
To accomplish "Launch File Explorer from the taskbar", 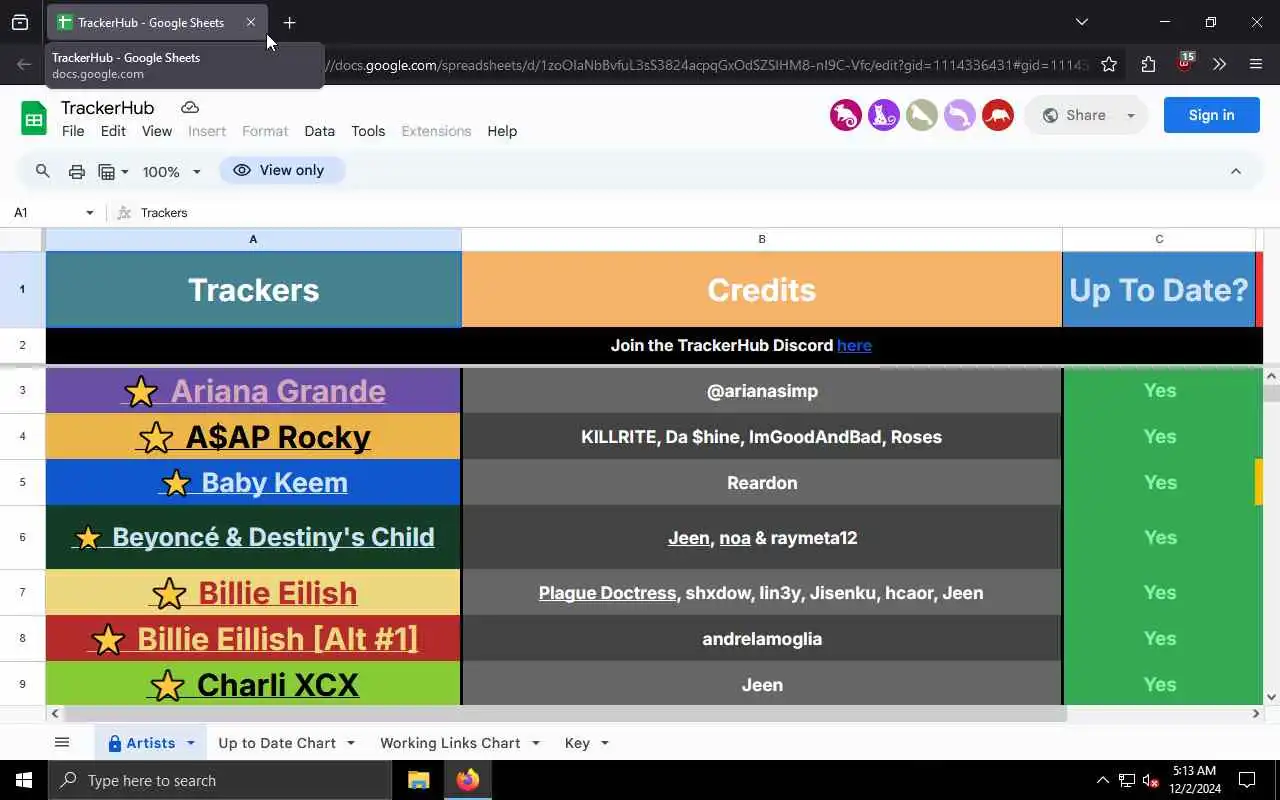I will (x=418, y=780).
